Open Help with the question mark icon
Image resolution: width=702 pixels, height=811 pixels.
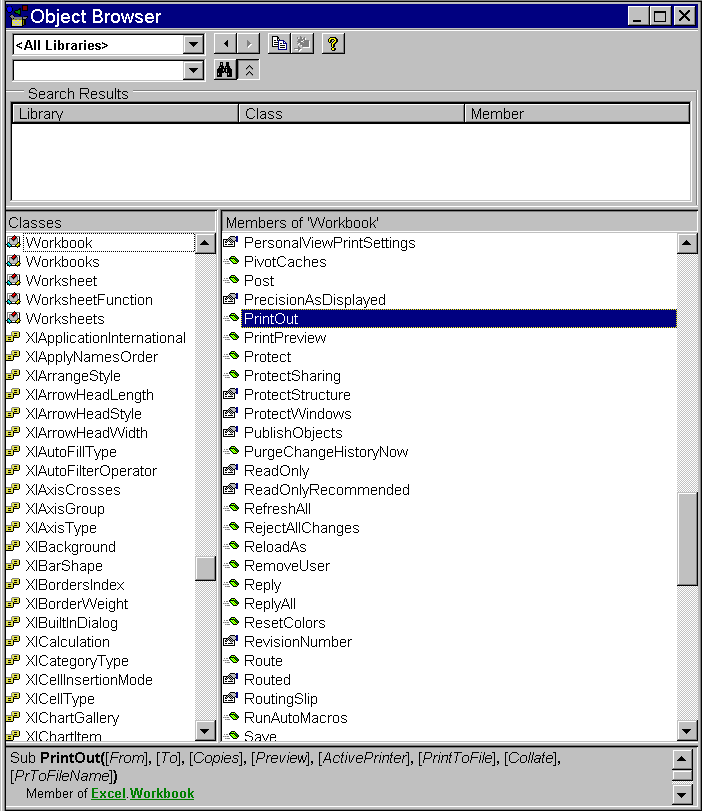tap(333, 44)
